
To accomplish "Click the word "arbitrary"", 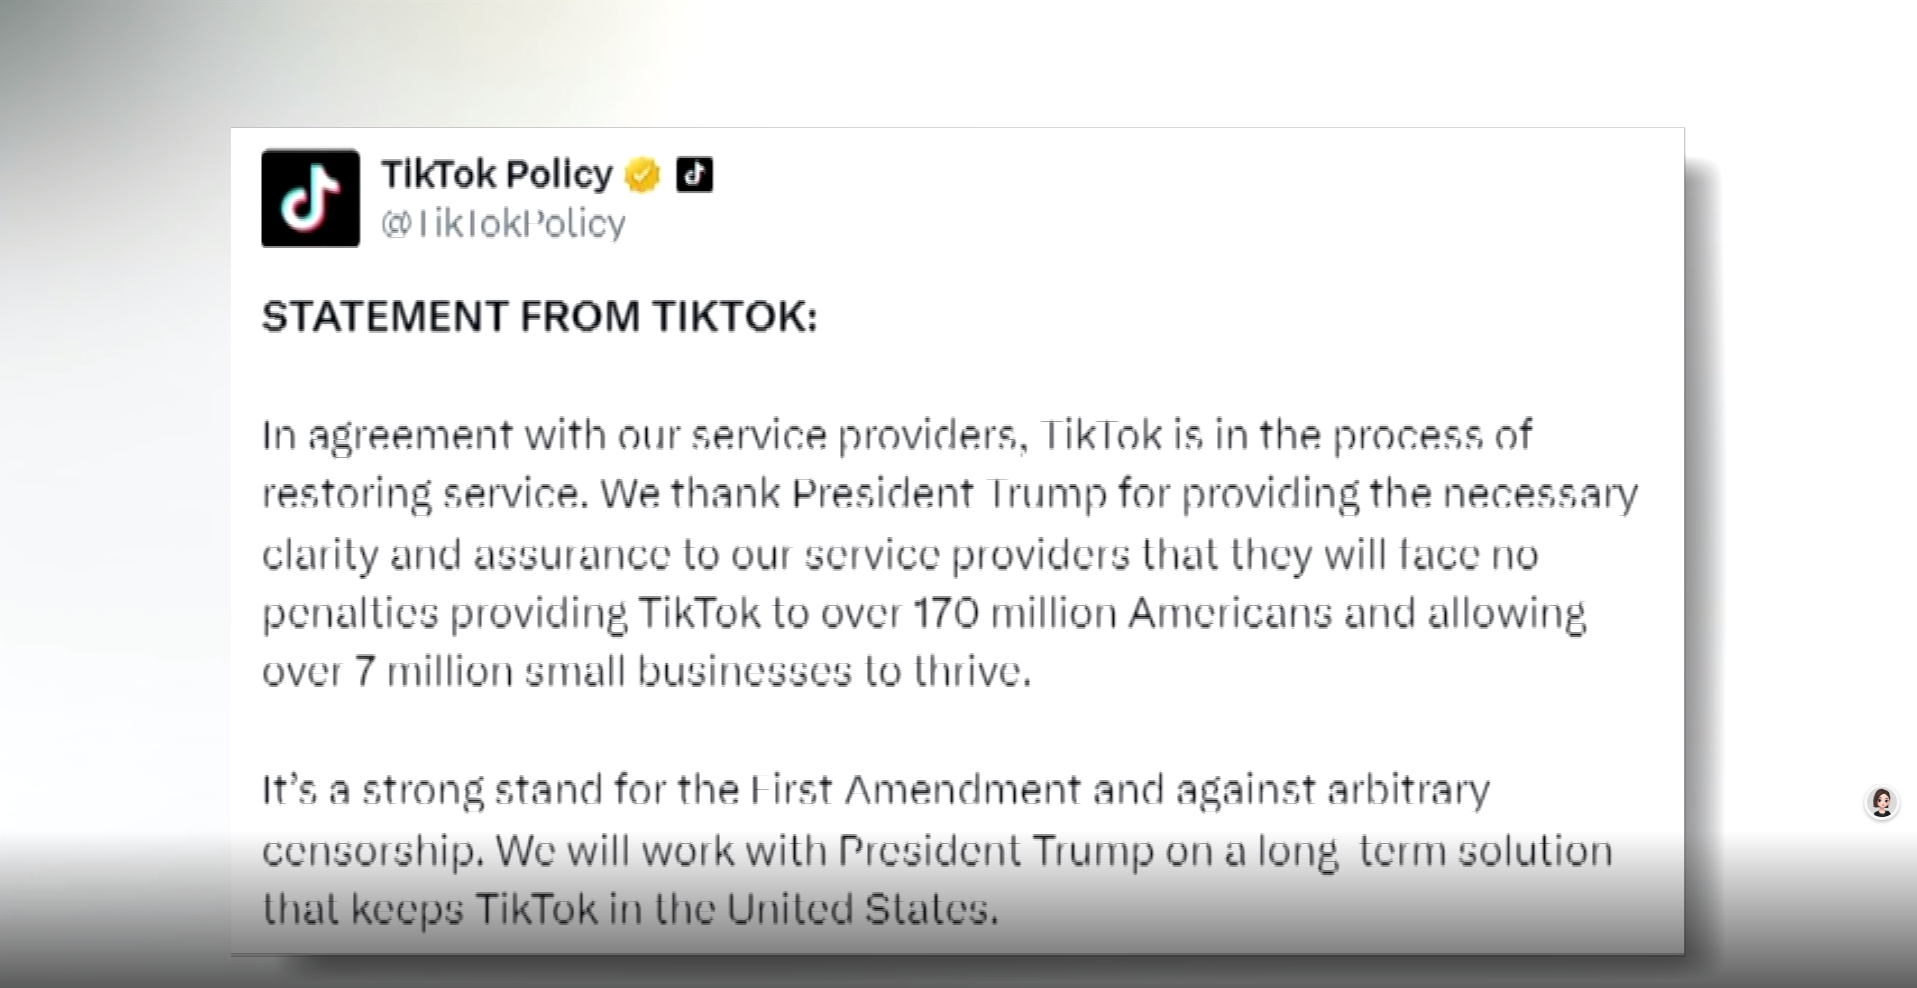I will pos(1408,790).
